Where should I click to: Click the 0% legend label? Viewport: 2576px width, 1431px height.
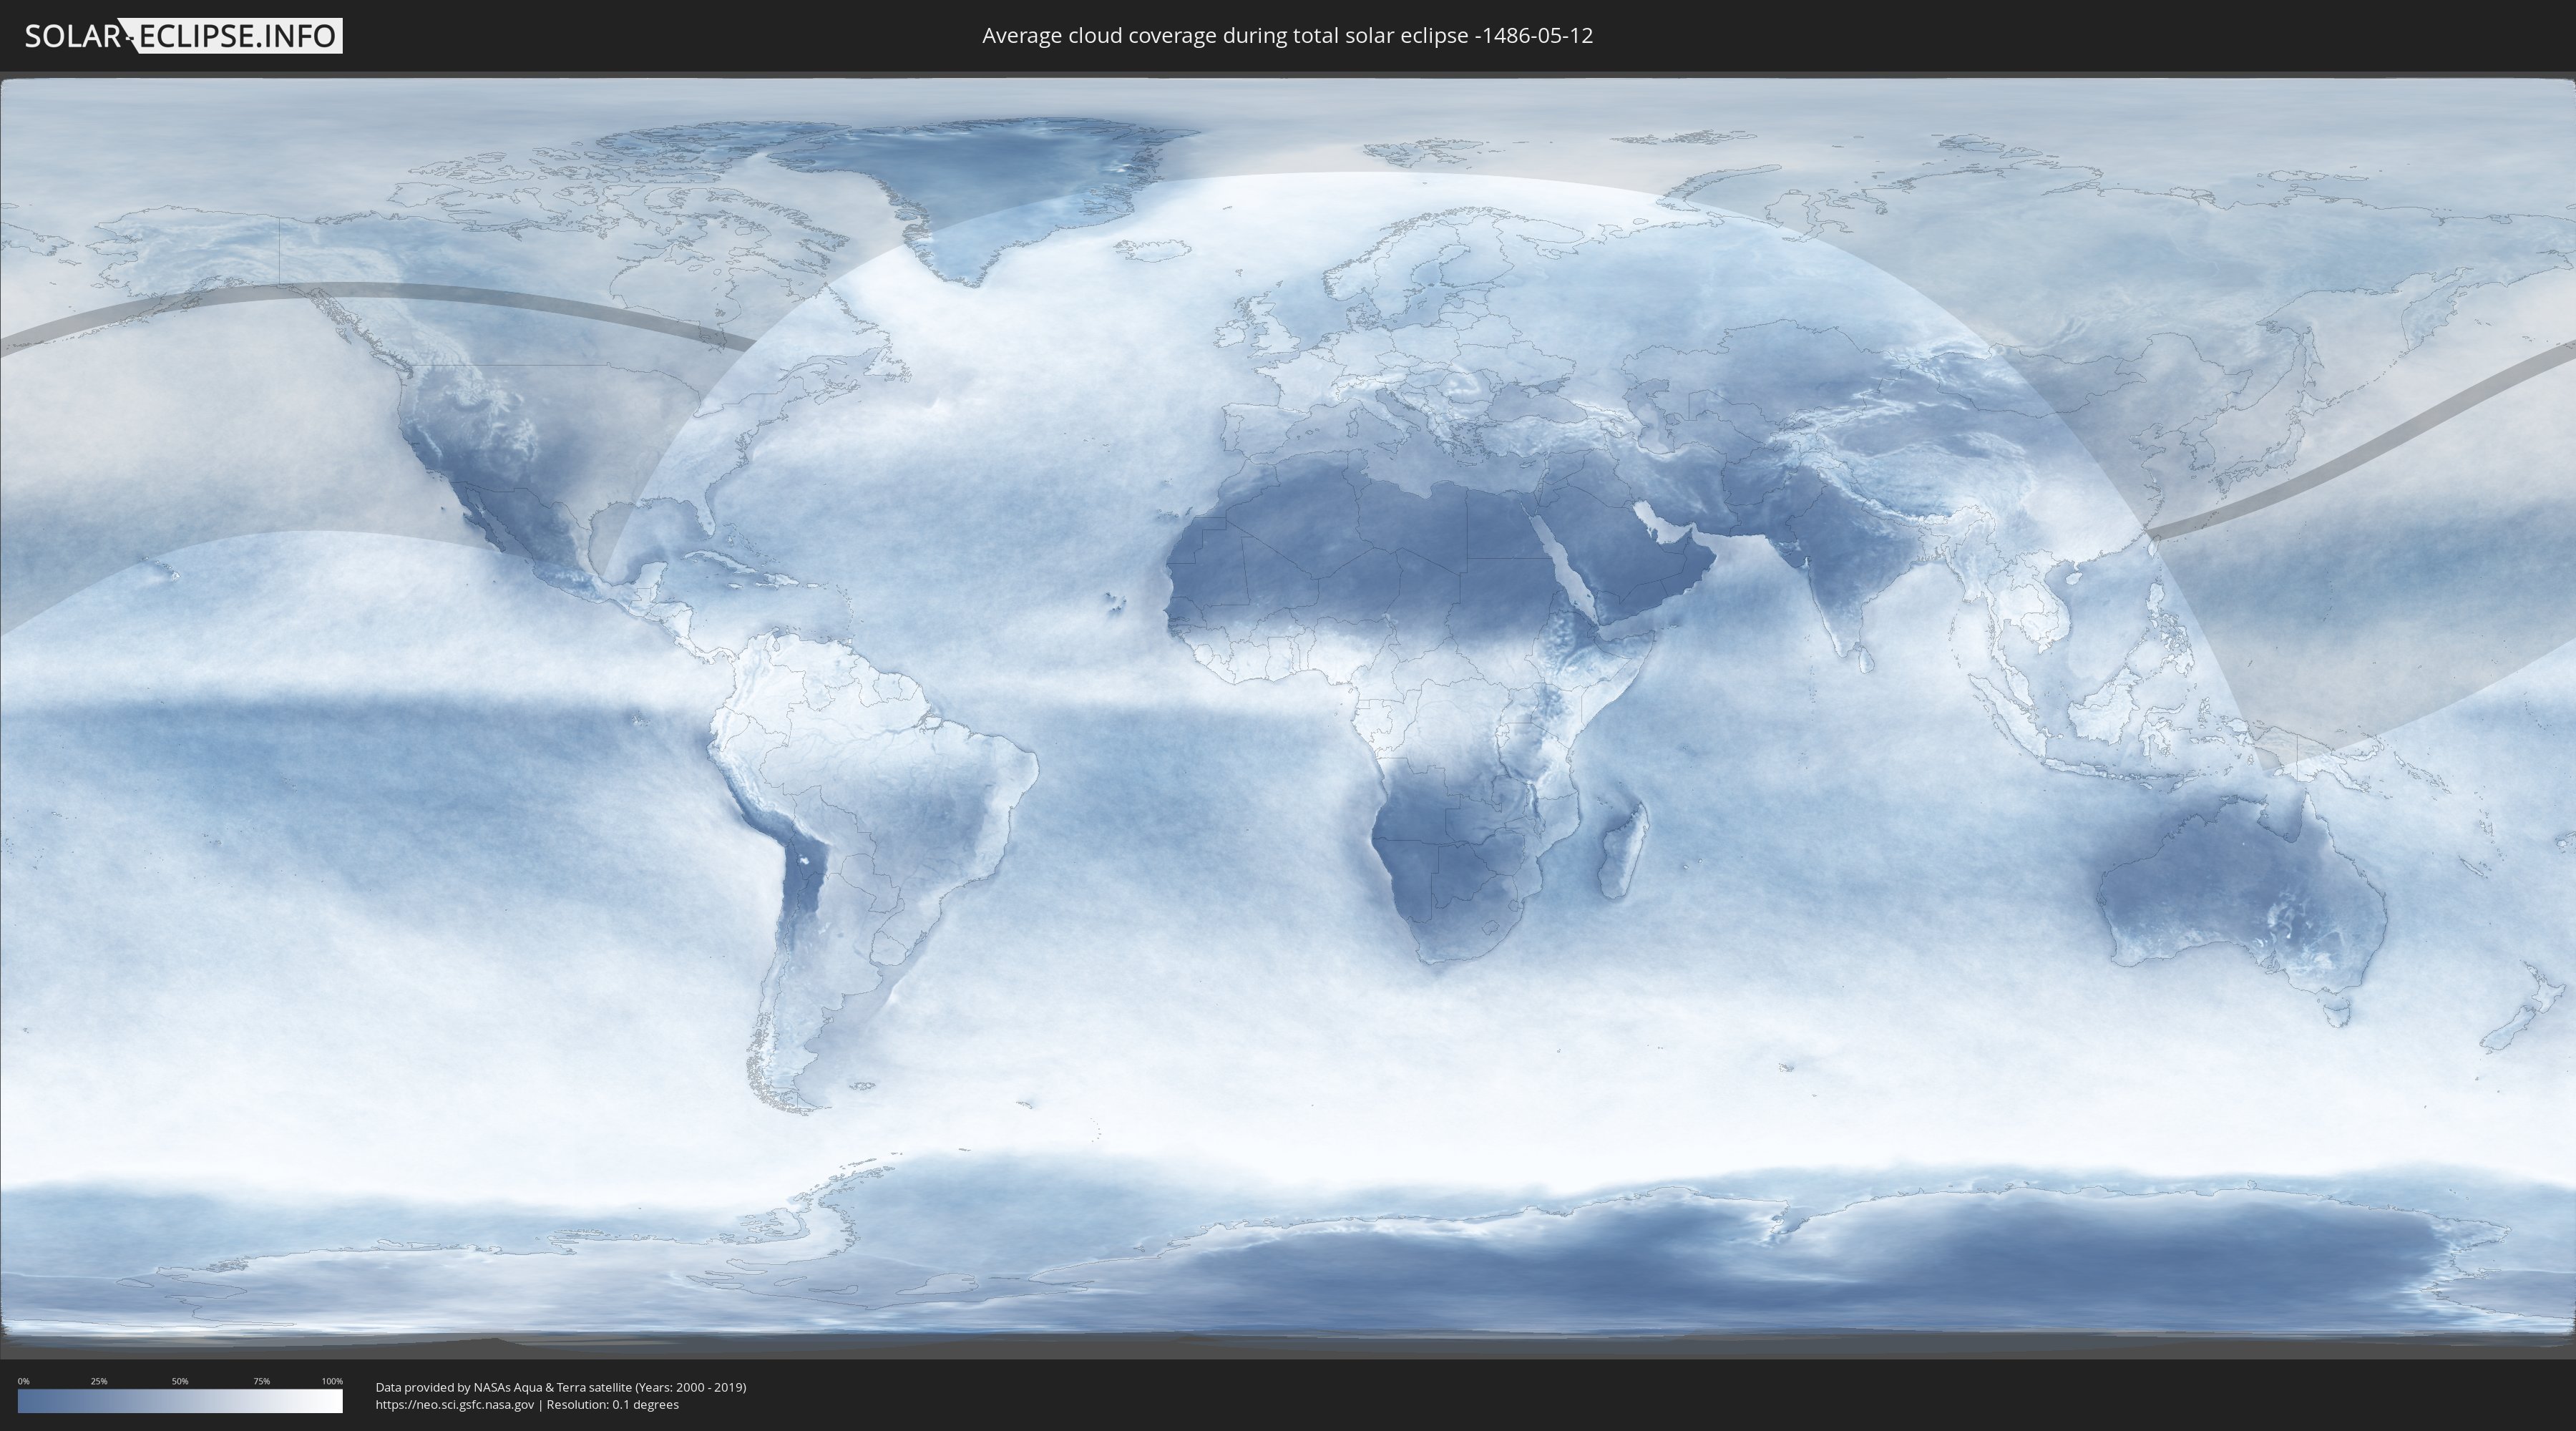point(24,1381)
